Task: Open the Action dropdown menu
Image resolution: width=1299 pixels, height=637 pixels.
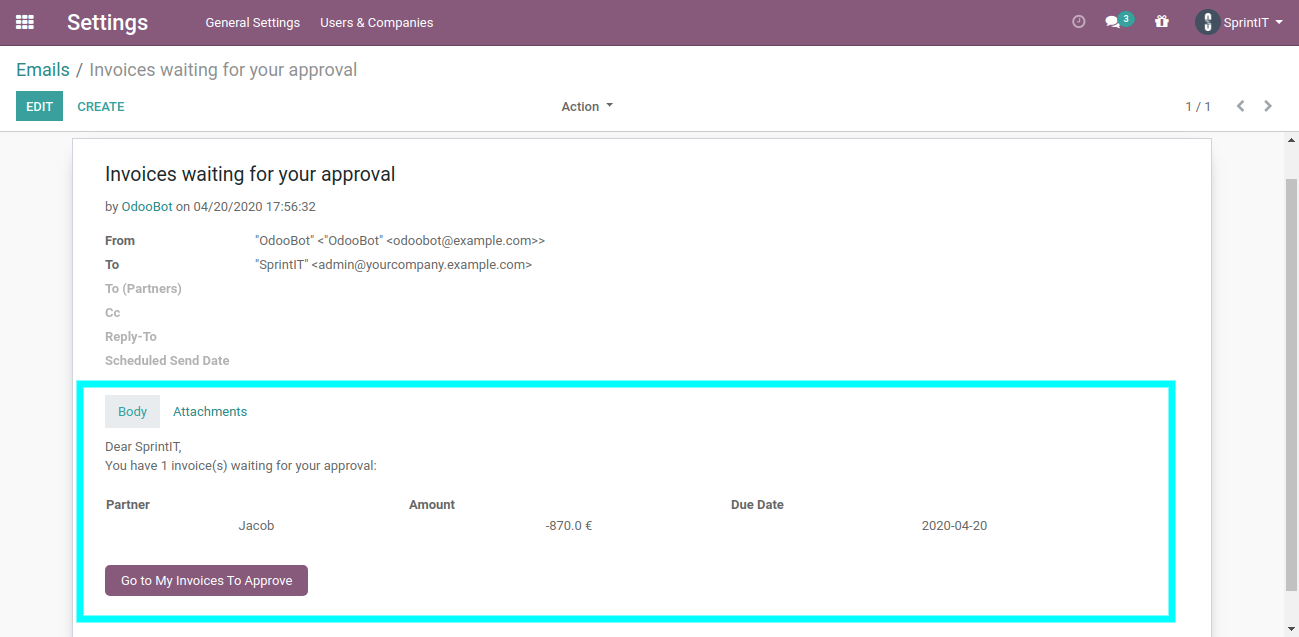Action: (586, 106)
